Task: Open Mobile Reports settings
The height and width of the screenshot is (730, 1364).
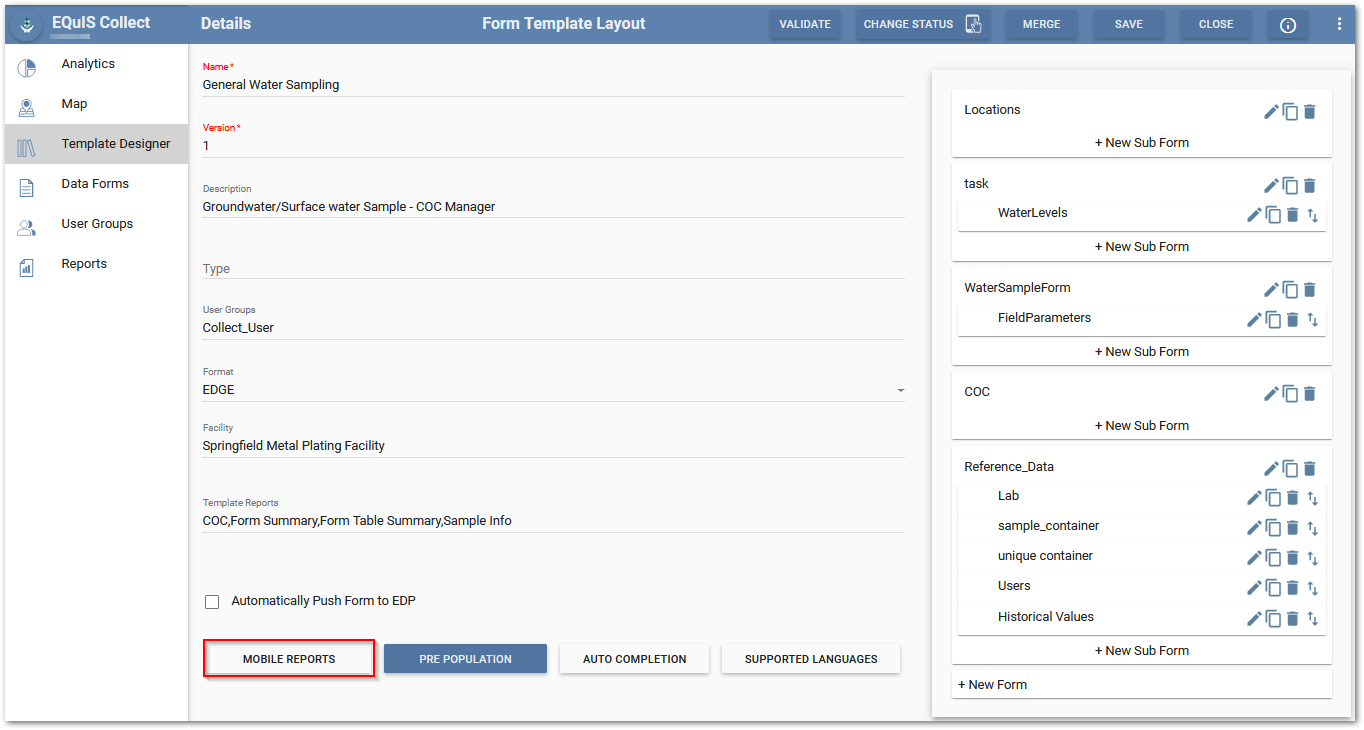Action: click(x=288, y=658)
